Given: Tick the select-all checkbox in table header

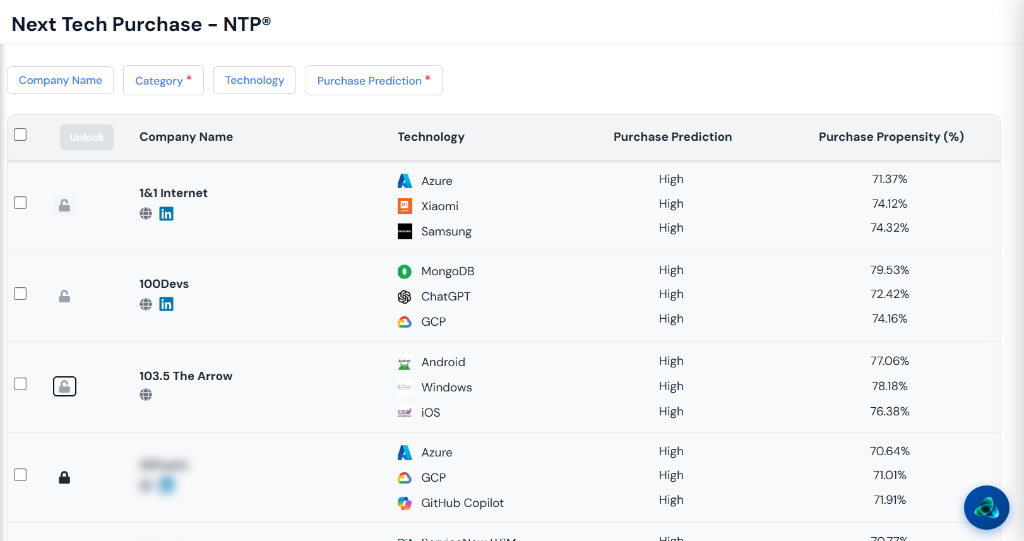Looking at the screenshot, I should pyautogui.click(x=21, y=135).
